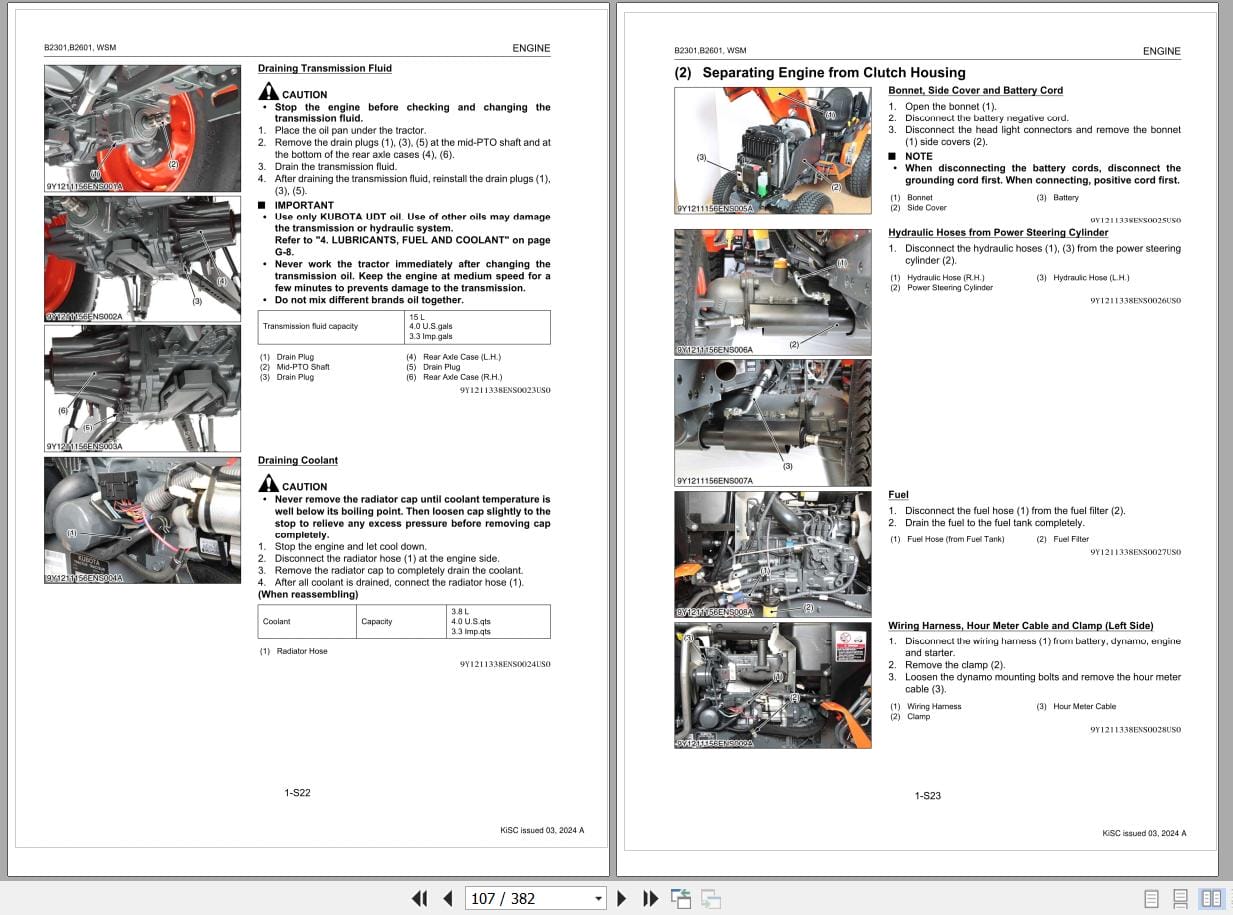The image size is (1233, 915).
Task: Switch to continuous scrolling view
Action: [x=1180, y=898]
